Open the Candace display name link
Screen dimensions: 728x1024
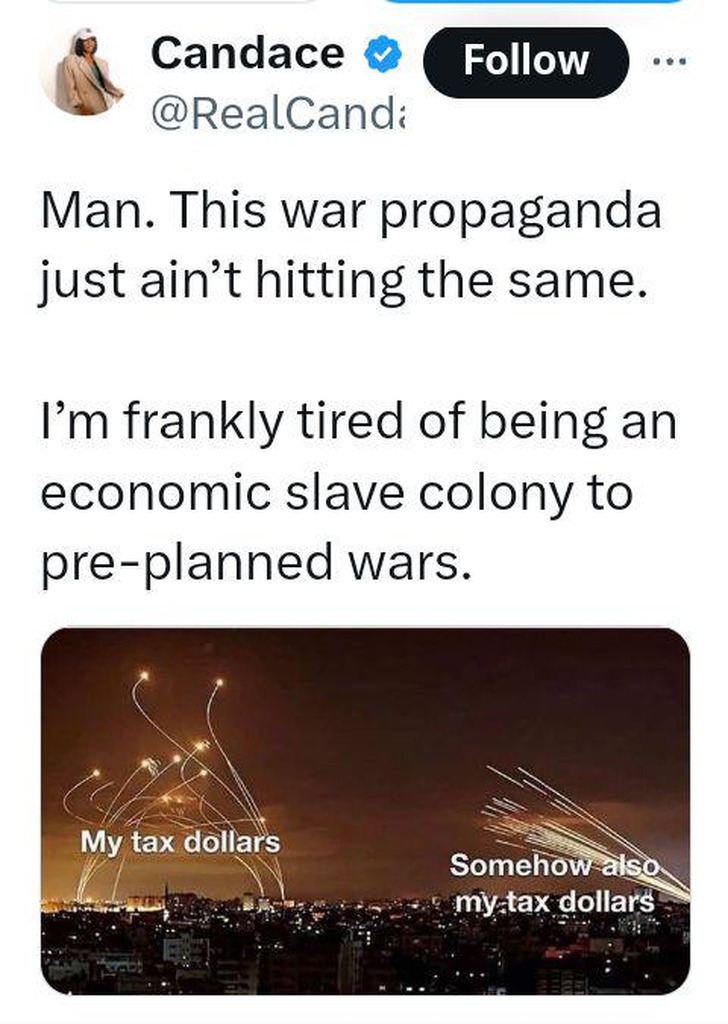[247, 54]
